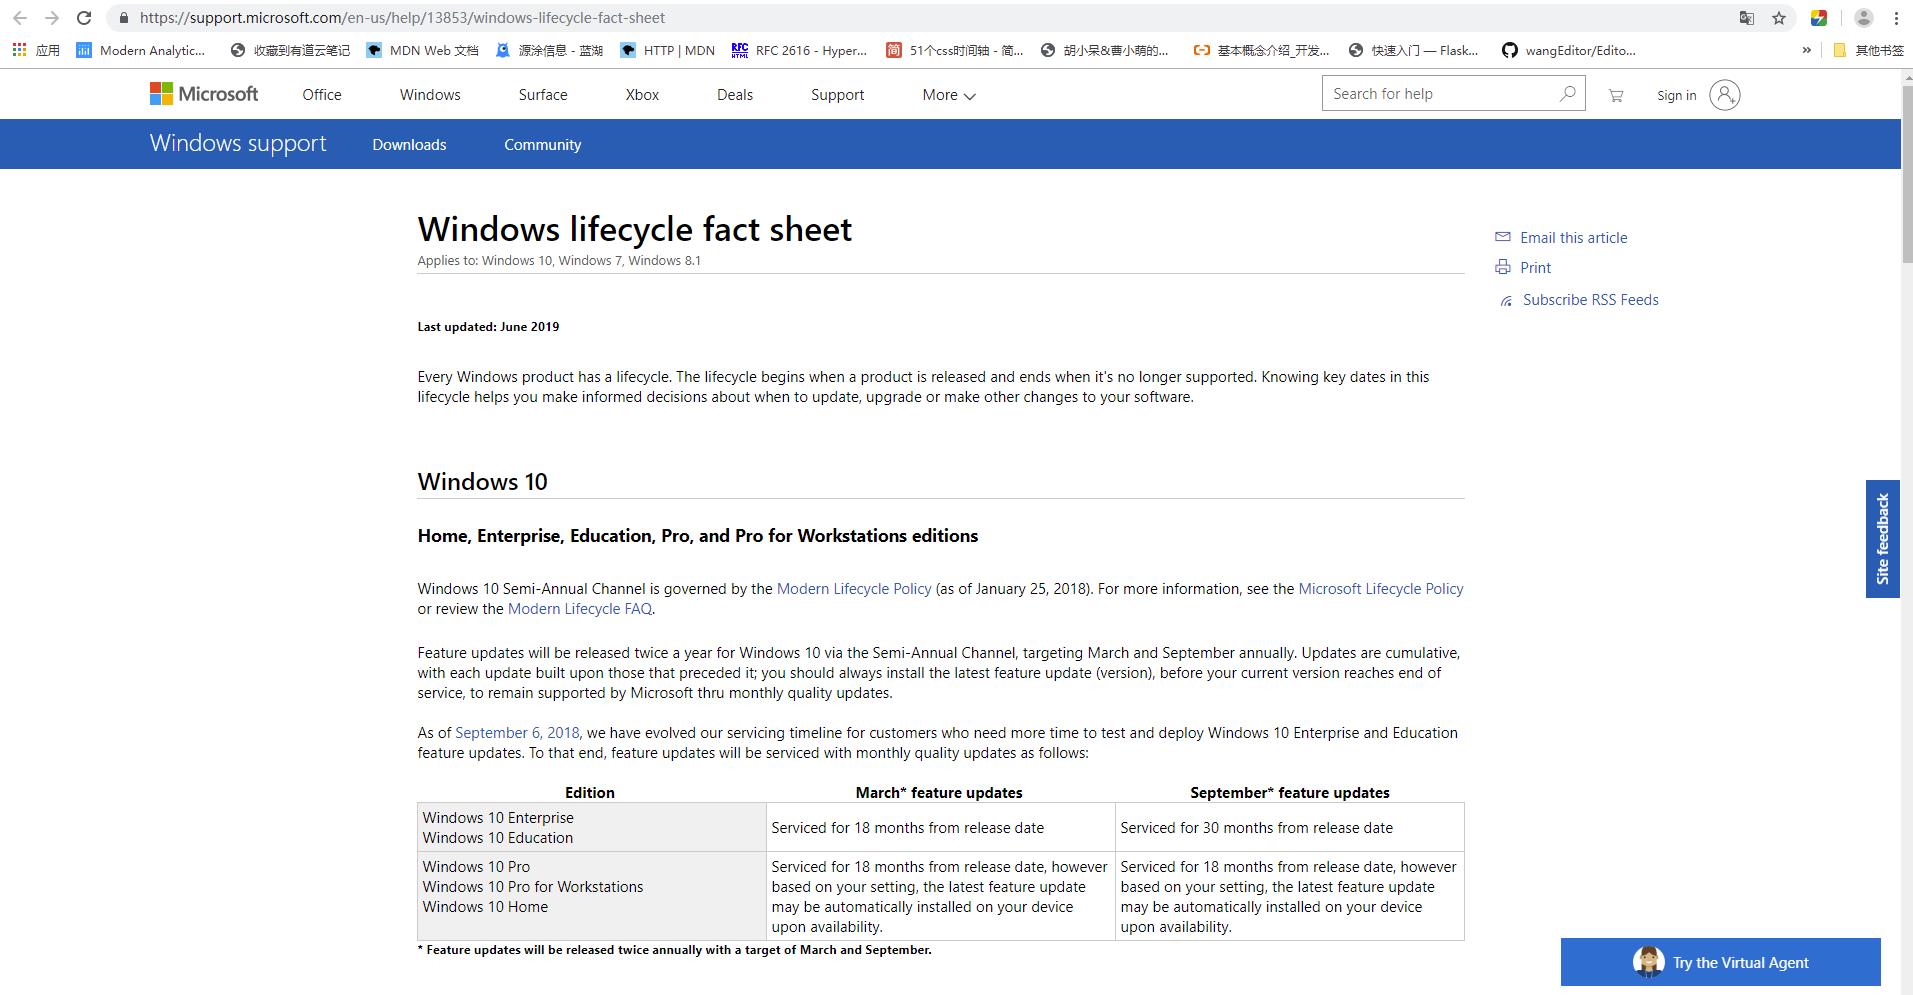
Task: Click the search magnifier icon
Action: pos(1567,94)
